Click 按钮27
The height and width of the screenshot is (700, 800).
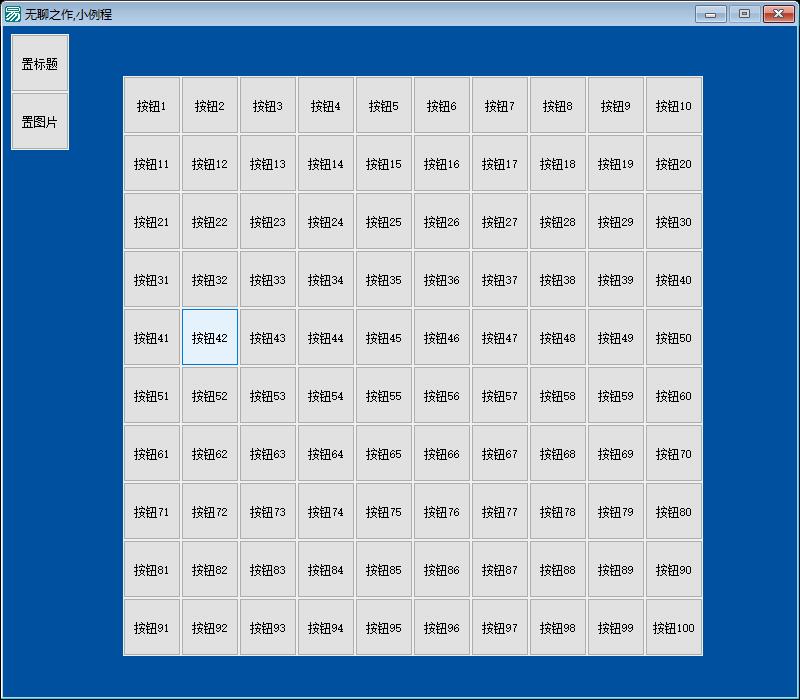pyautogui.click(x=499, y=221)
